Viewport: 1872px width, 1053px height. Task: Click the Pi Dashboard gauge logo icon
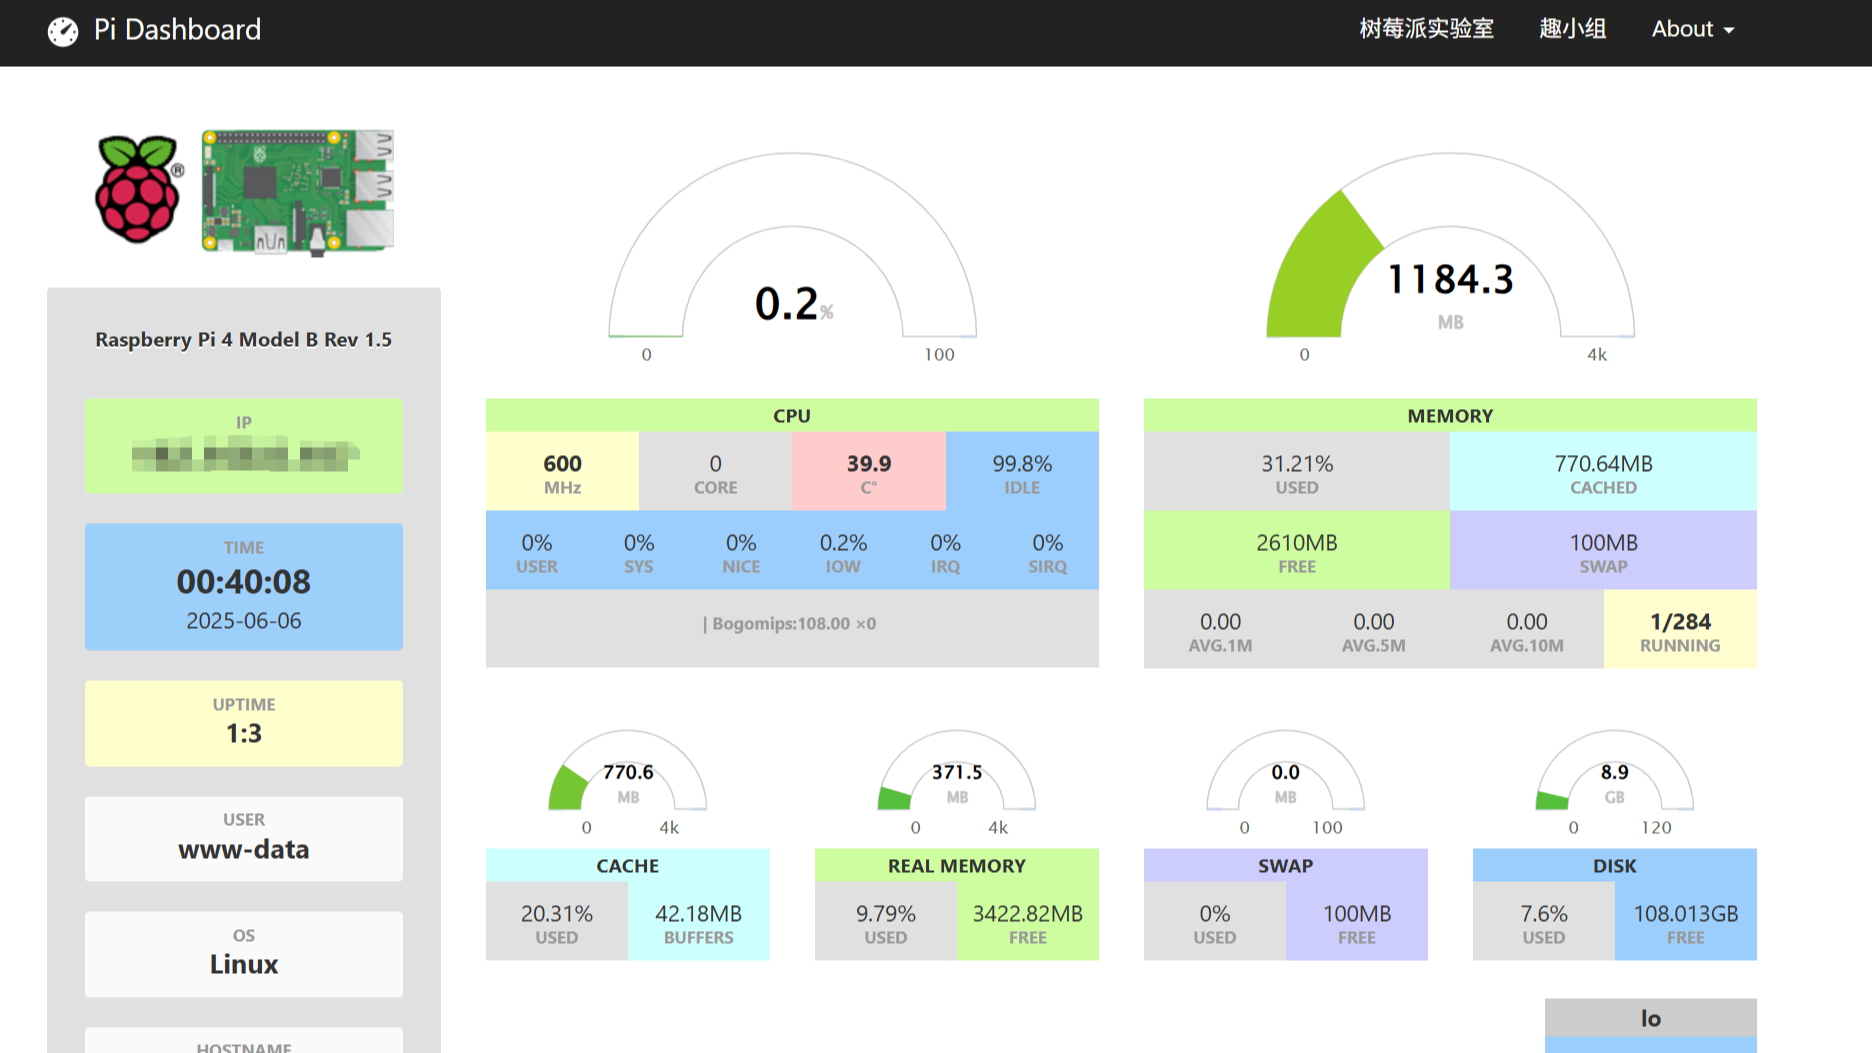(x=62, y=31)
